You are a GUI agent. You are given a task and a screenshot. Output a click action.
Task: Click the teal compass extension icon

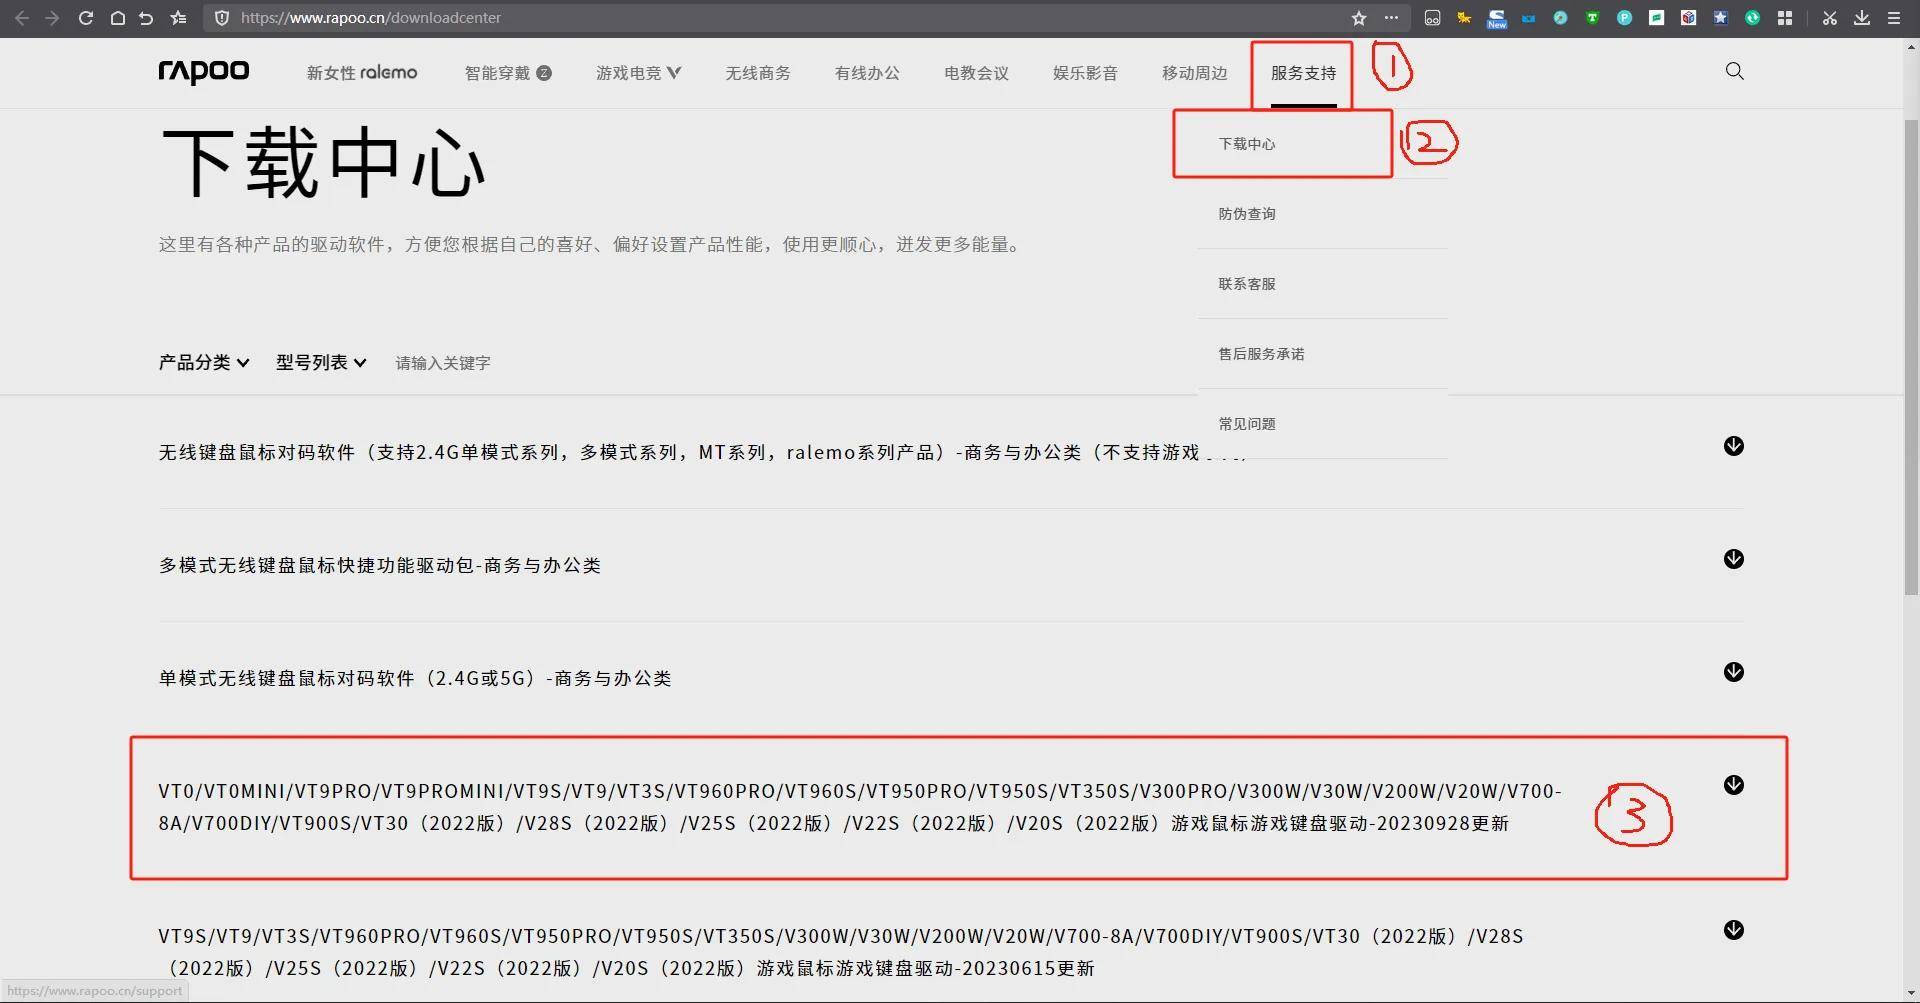click(1560, 18)
